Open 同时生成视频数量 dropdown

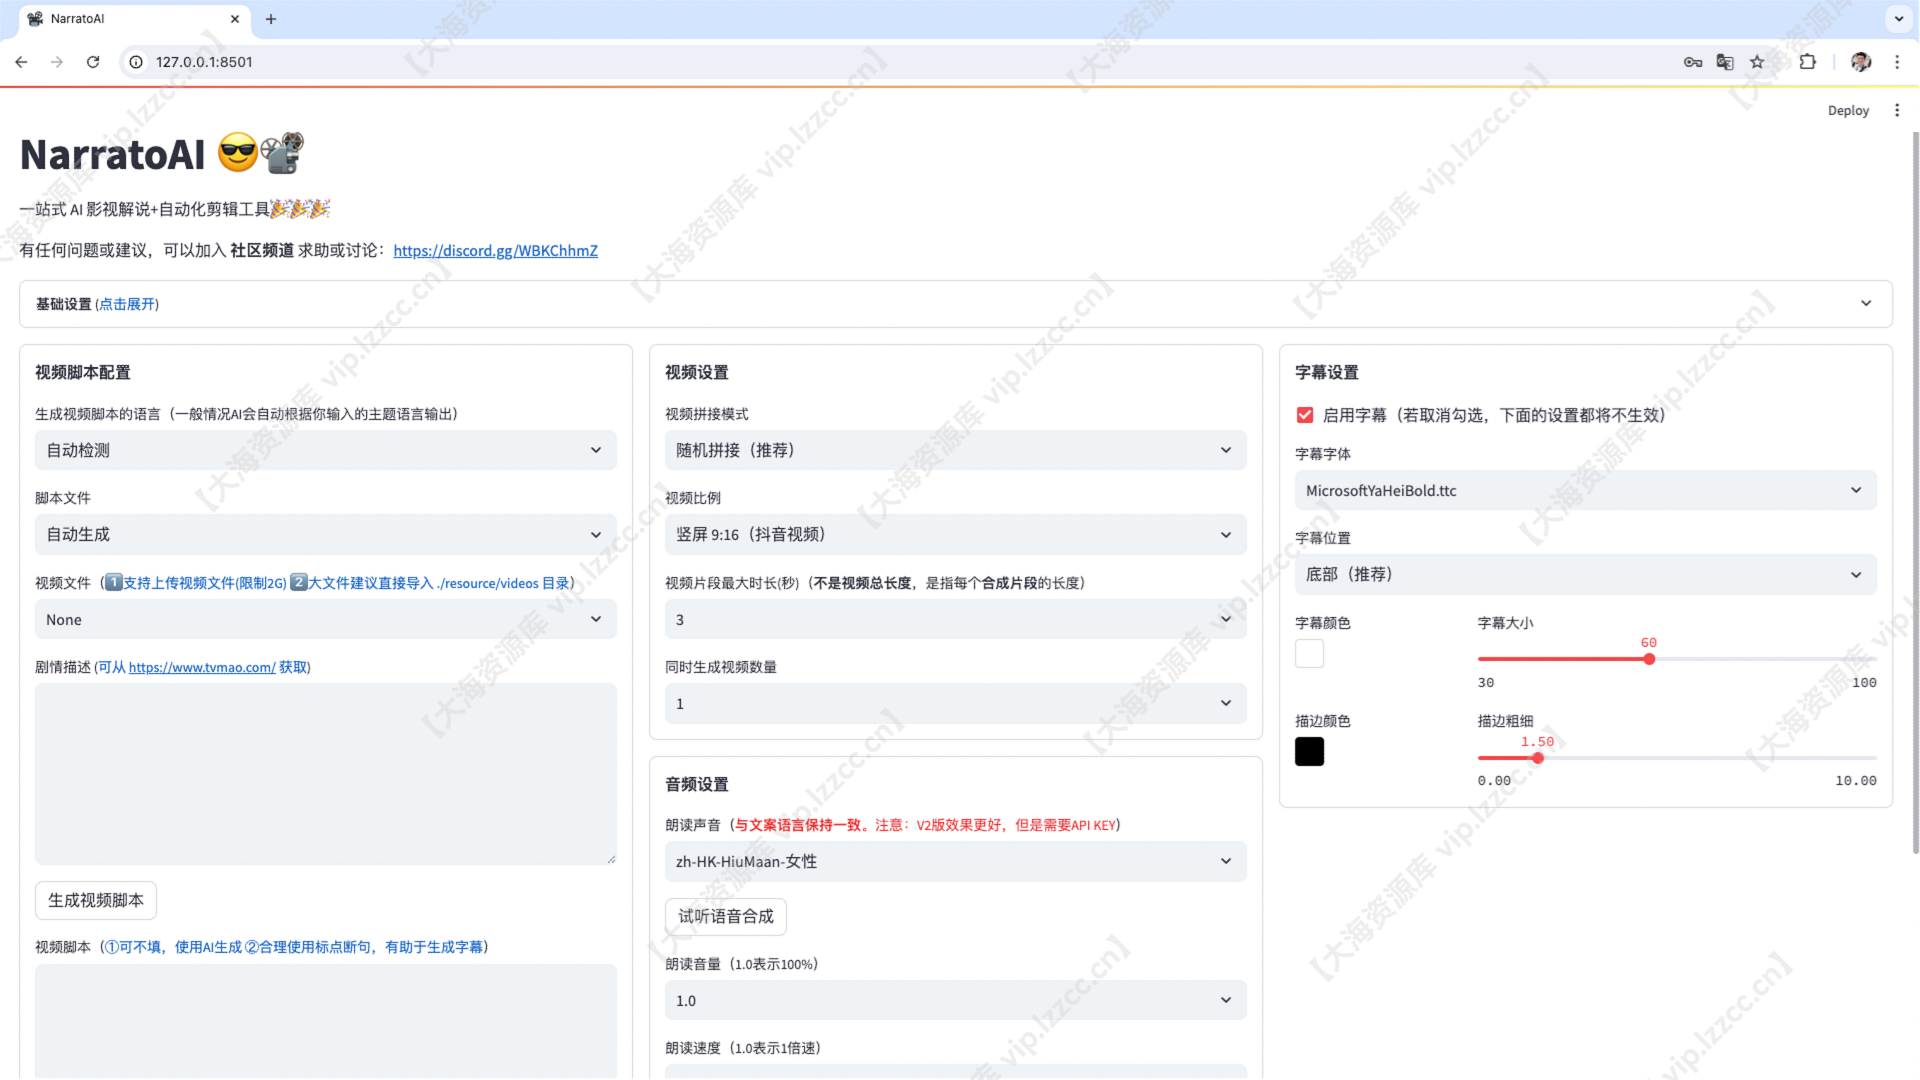point(956,704)
